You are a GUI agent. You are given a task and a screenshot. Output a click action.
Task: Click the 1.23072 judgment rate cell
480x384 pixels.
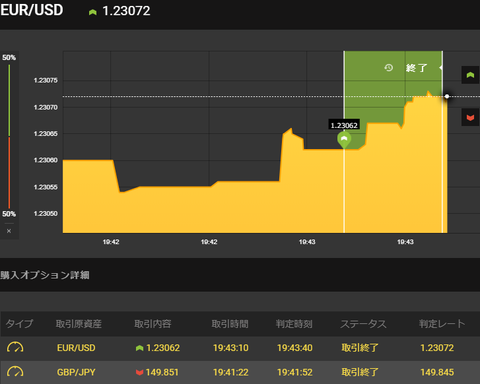pyautogui.click(x=437, y=348)
